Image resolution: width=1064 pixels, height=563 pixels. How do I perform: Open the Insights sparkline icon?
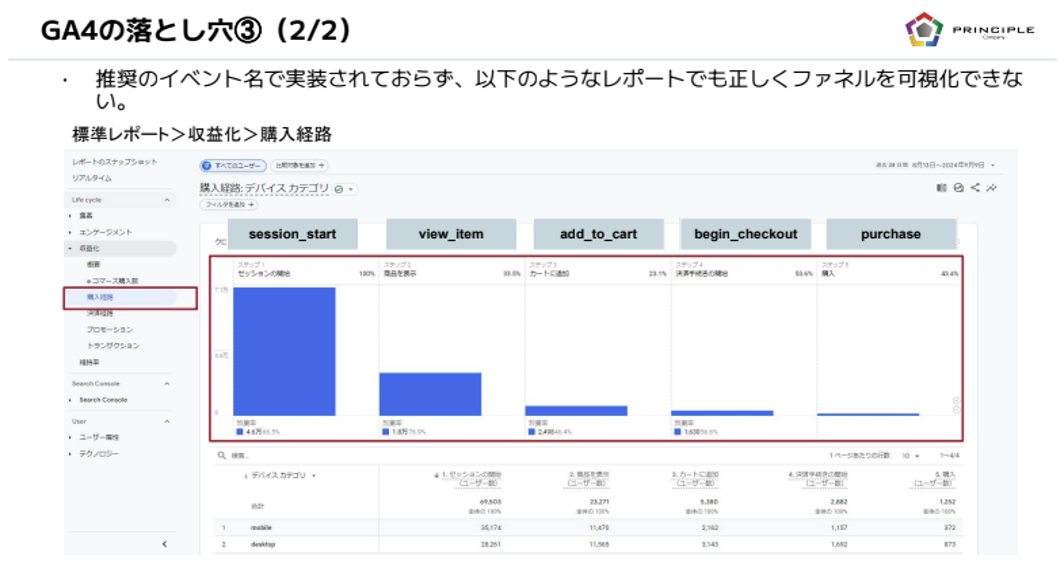991,187
